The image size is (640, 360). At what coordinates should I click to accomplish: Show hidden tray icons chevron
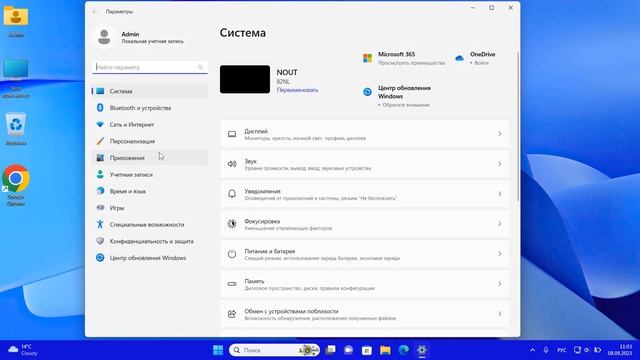pos(533,350)
